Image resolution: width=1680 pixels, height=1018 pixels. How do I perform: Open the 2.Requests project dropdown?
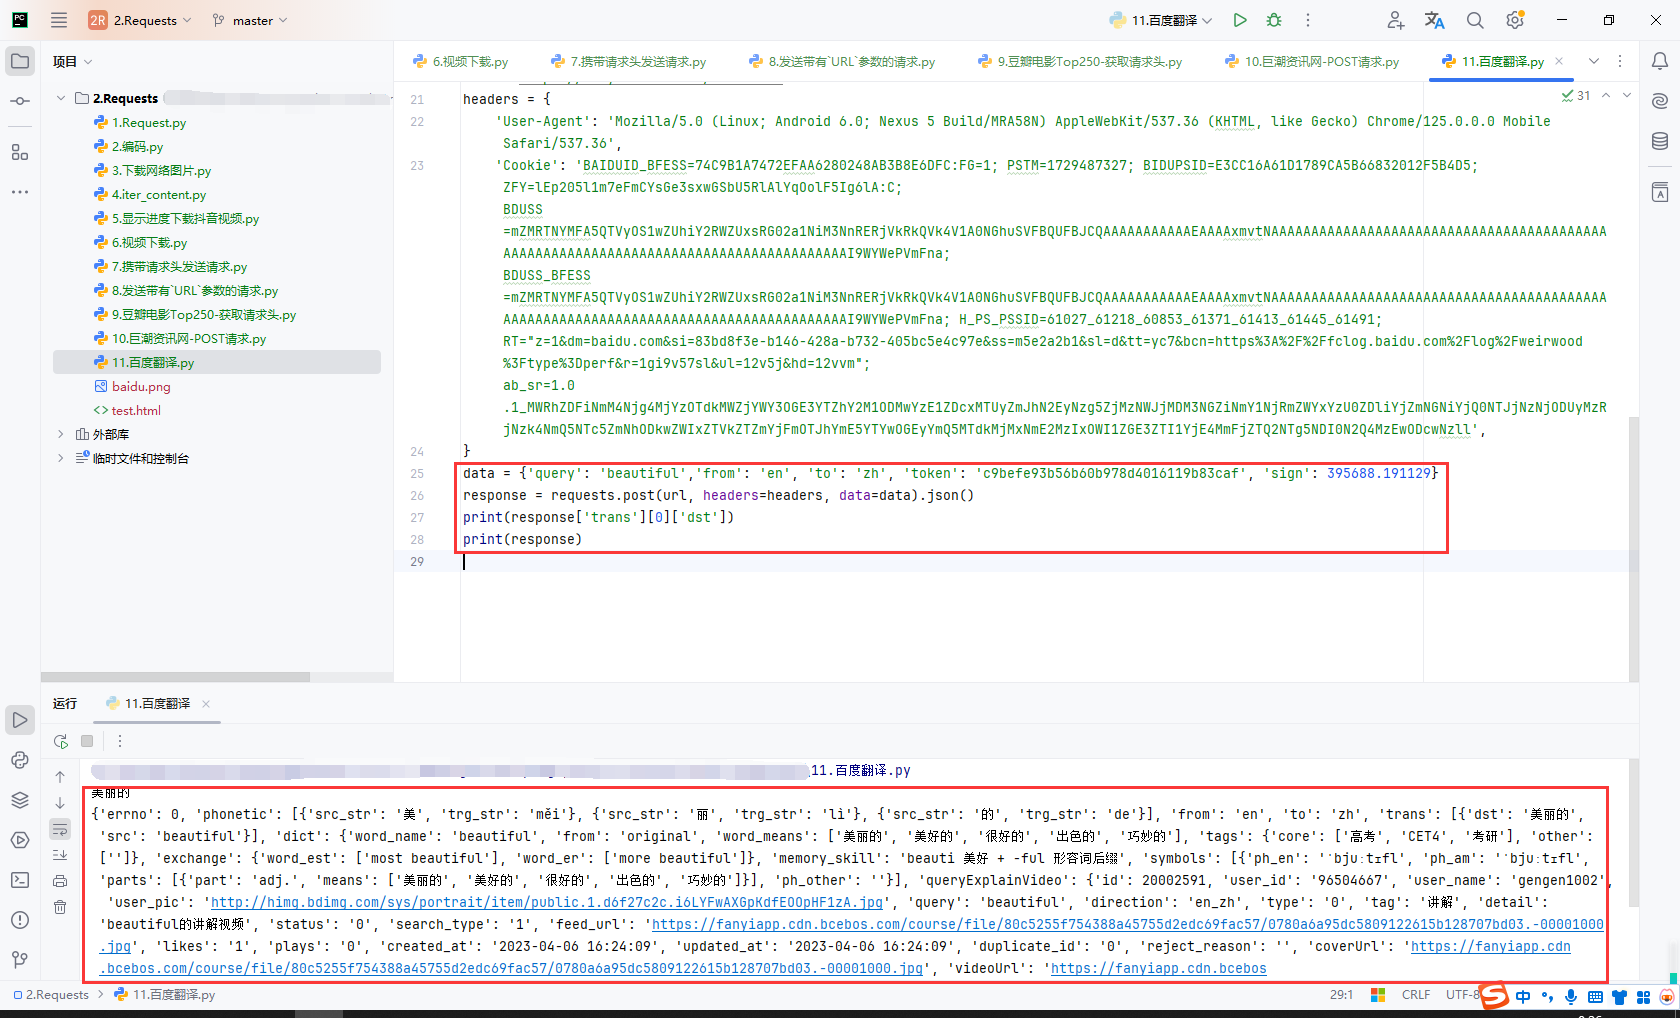[x=139, y=20]
